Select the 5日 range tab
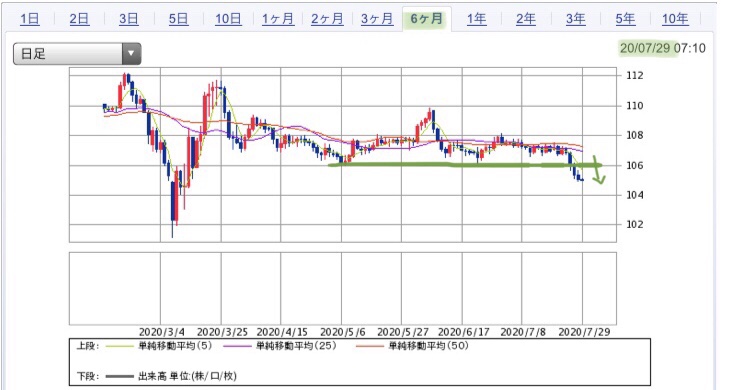This screenshot has height=390, width=735. pyautogui.click(x=178, y=19)
